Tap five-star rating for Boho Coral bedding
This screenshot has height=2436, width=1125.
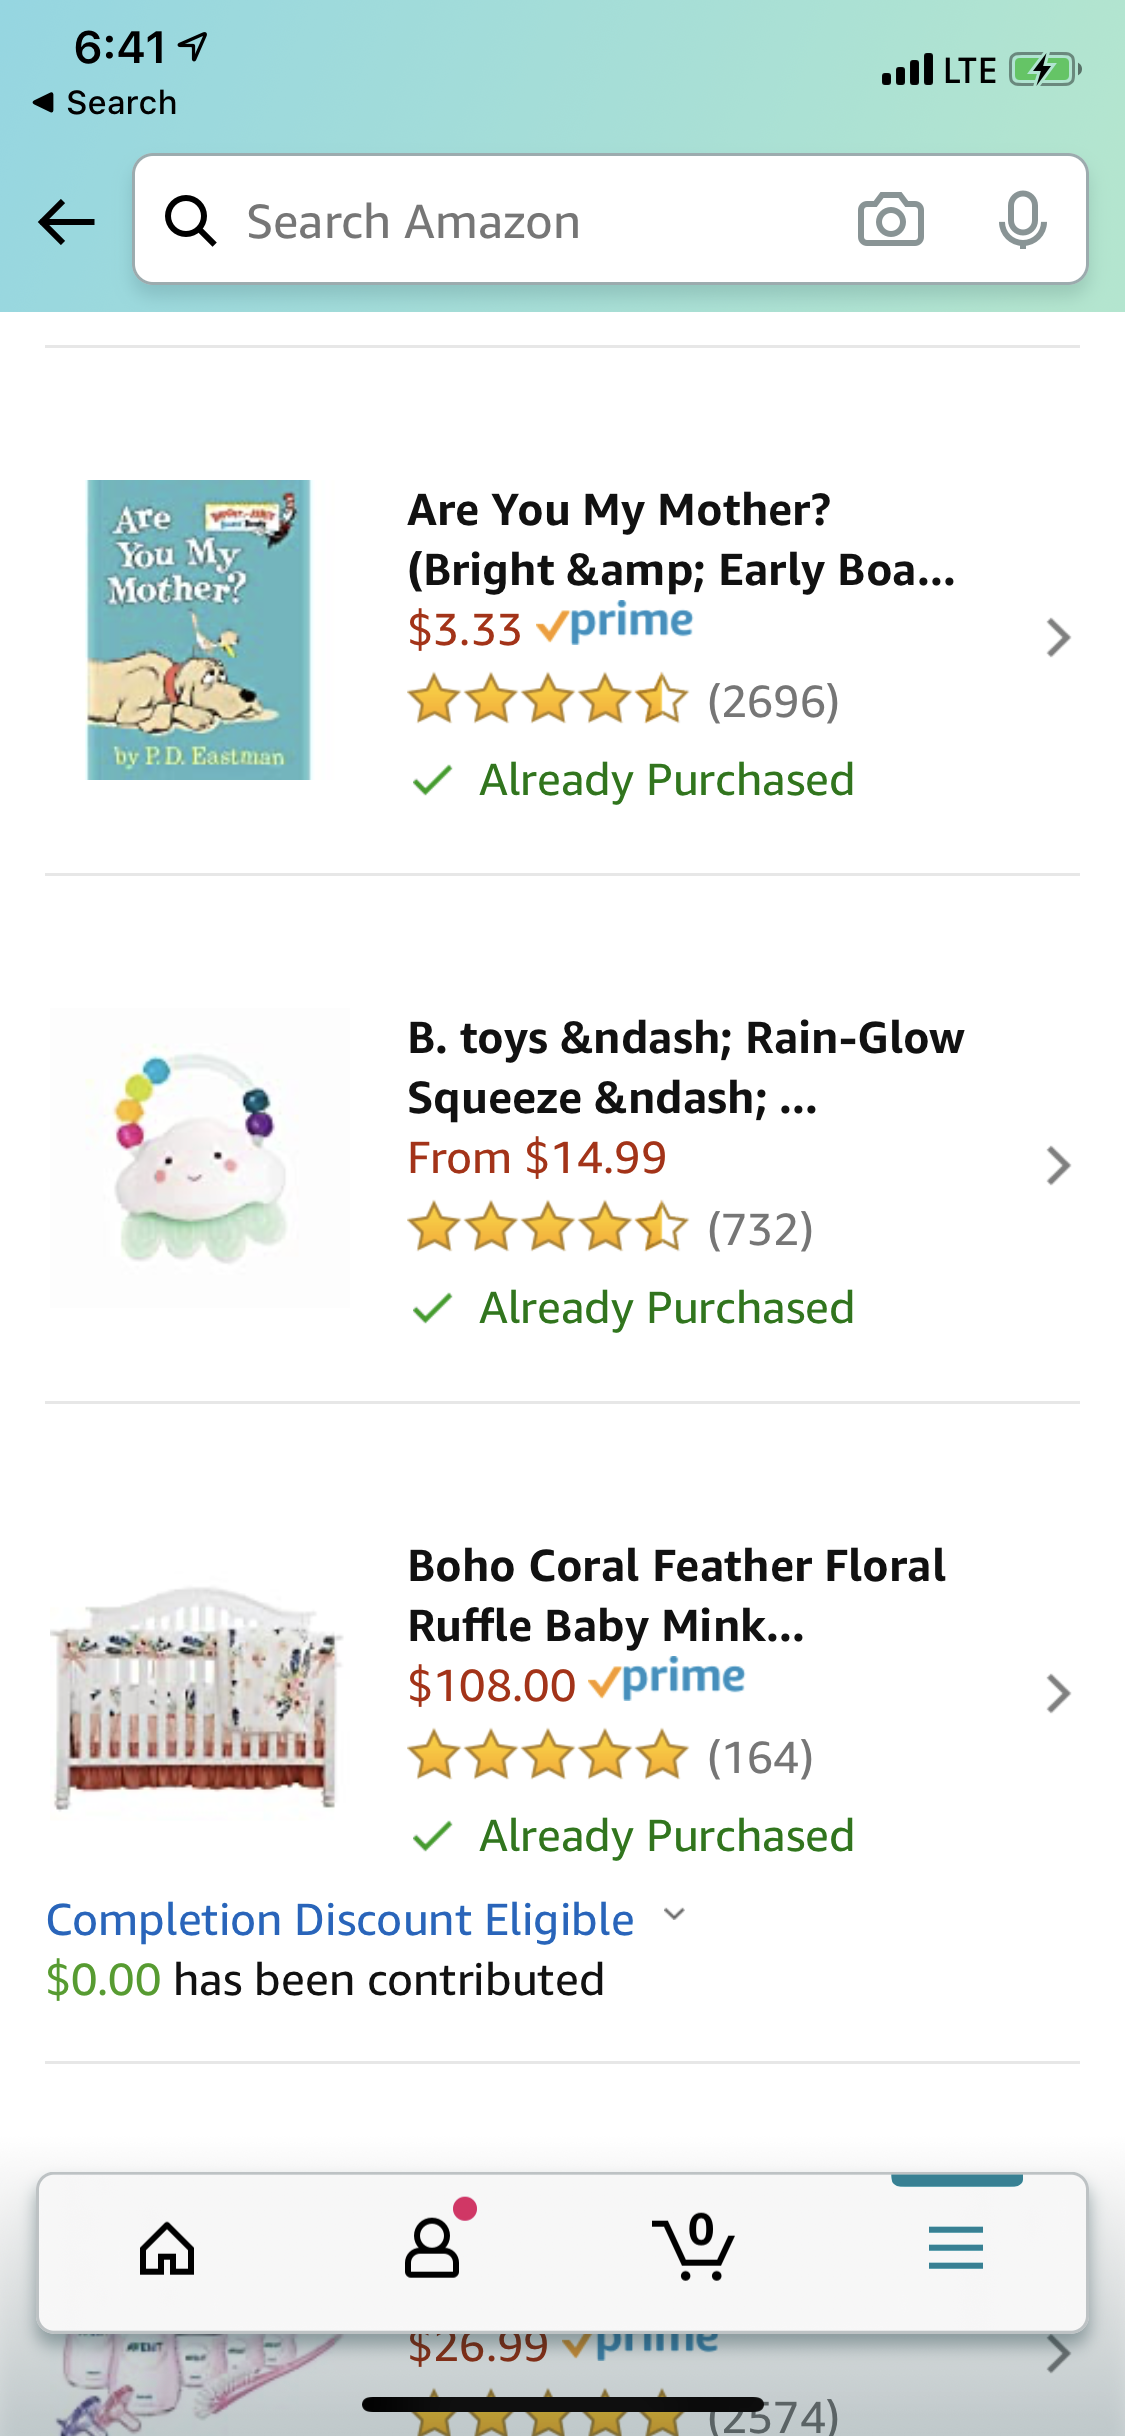(x=548, y=1757)
